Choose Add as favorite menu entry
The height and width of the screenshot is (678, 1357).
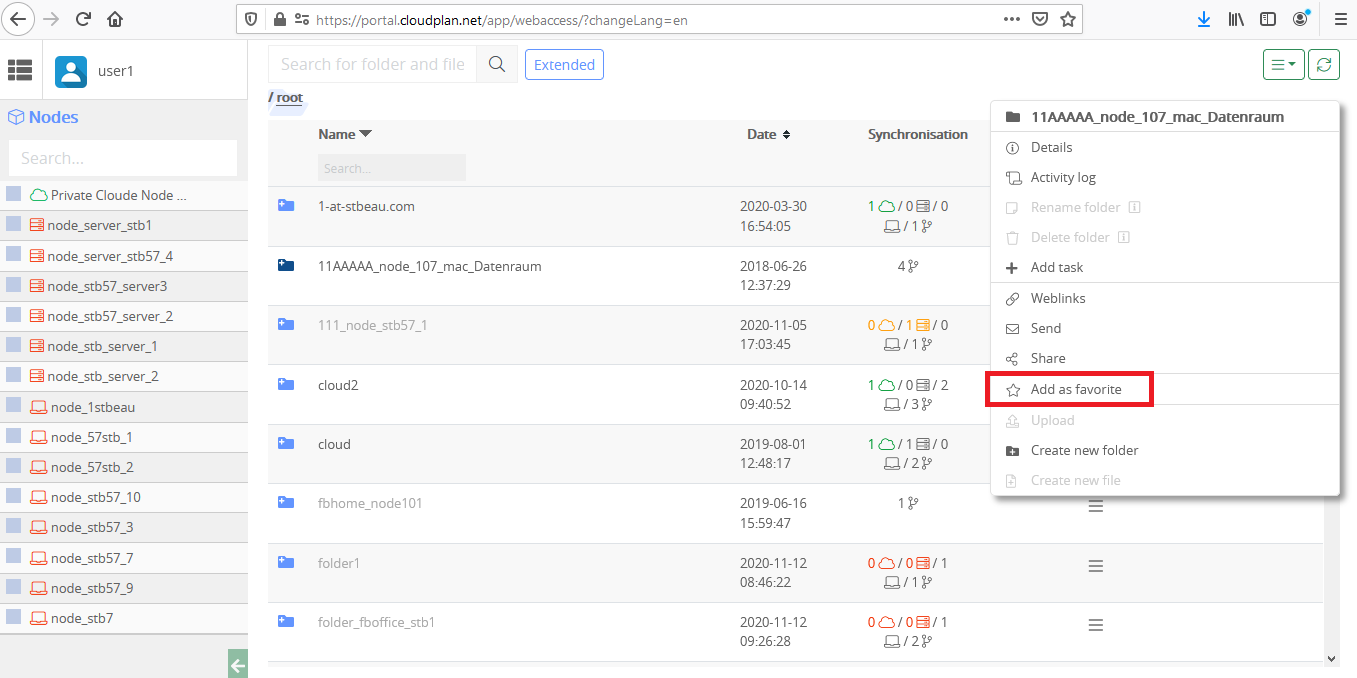click(1076, 389)
